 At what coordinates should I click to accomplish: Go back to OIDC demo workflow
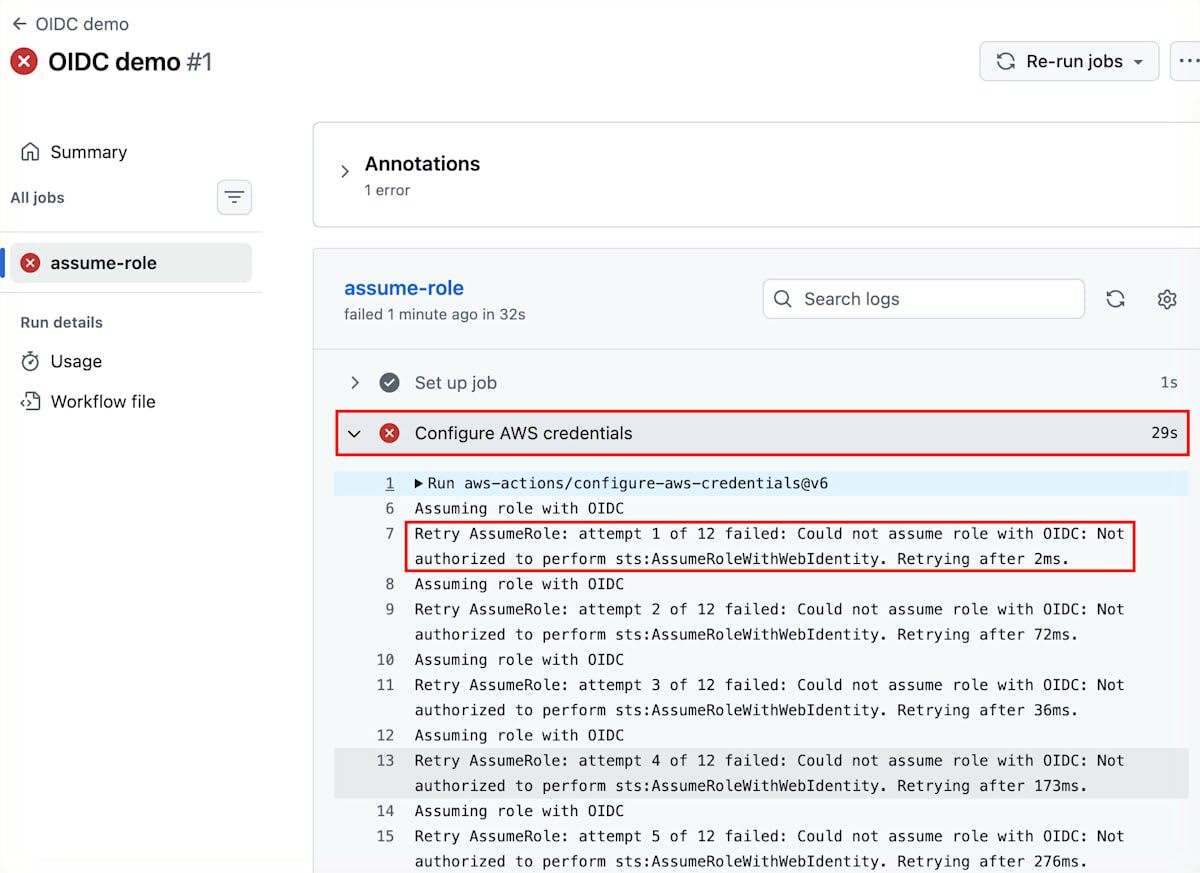point(70,24)
